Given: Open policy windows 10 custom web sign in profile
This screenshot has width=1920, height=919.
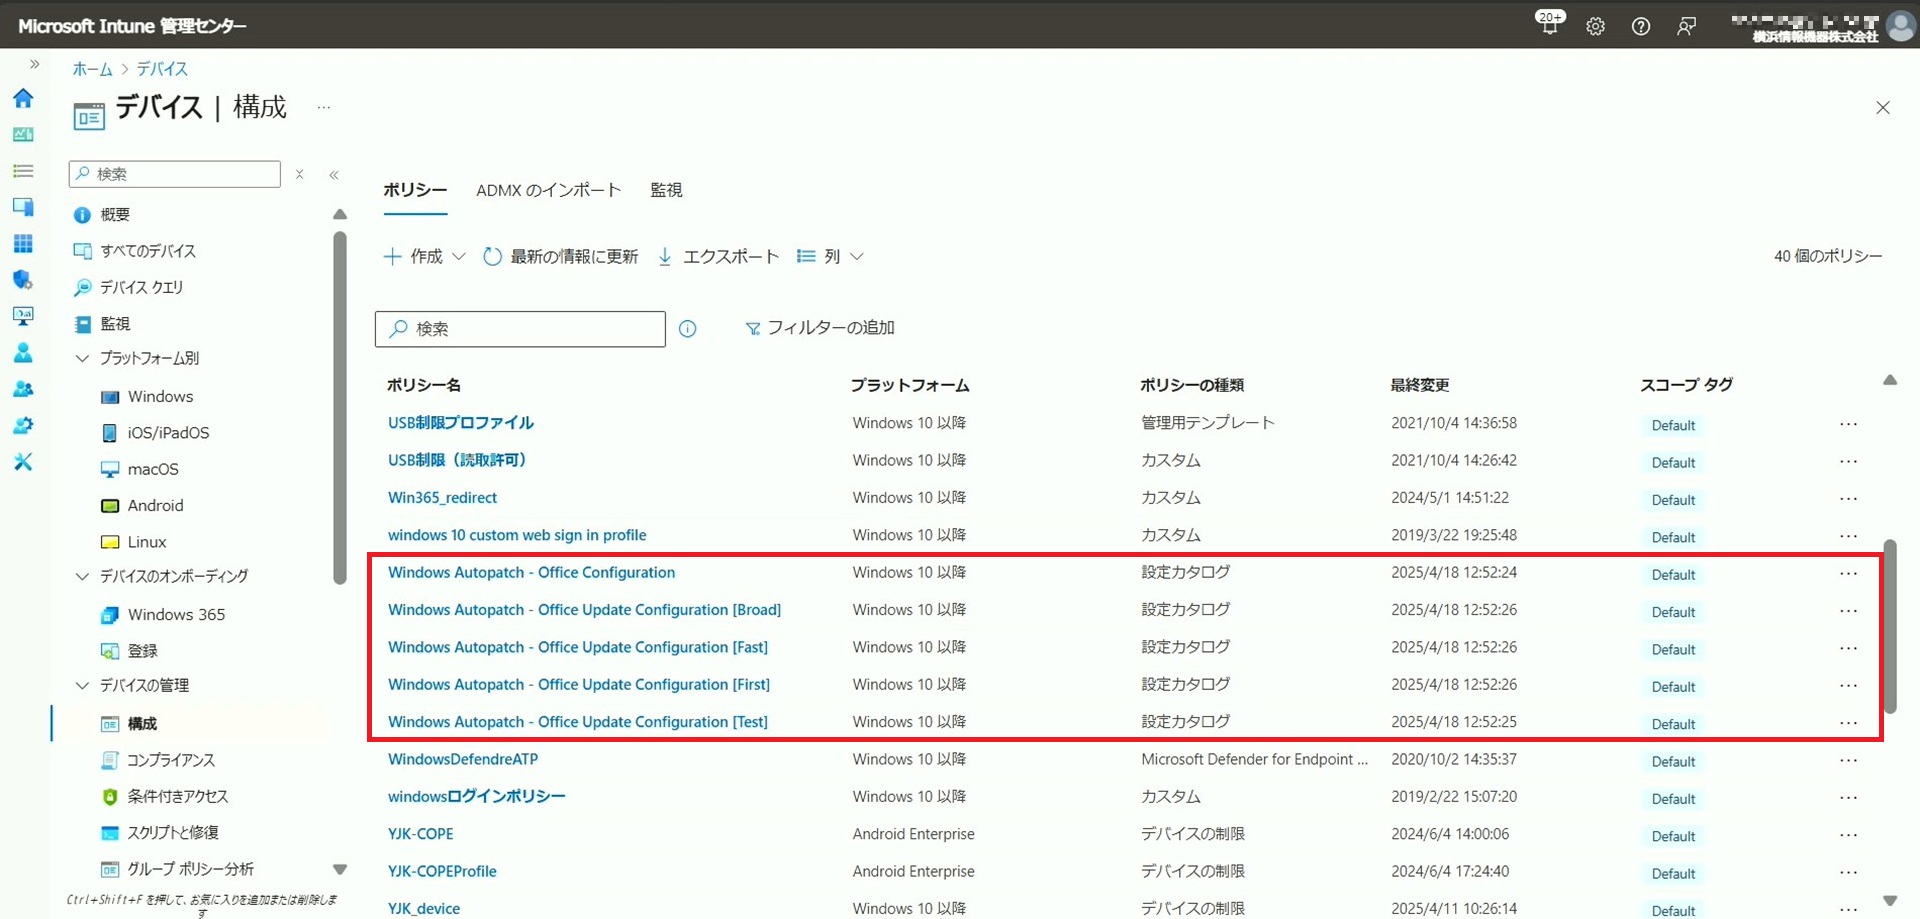Looking at the screenshot, I should (x=517, y=535).
